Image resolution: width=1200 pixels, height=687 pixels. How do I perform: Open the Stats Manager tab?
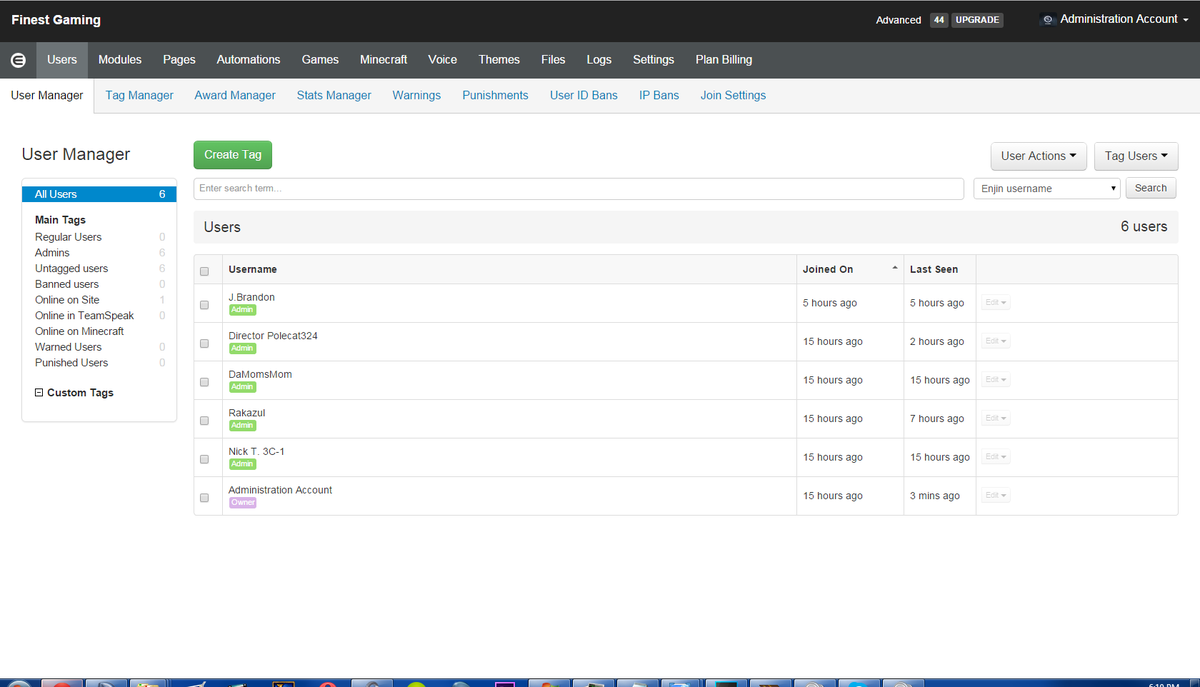pyautogui.click(x=334, y=96)
